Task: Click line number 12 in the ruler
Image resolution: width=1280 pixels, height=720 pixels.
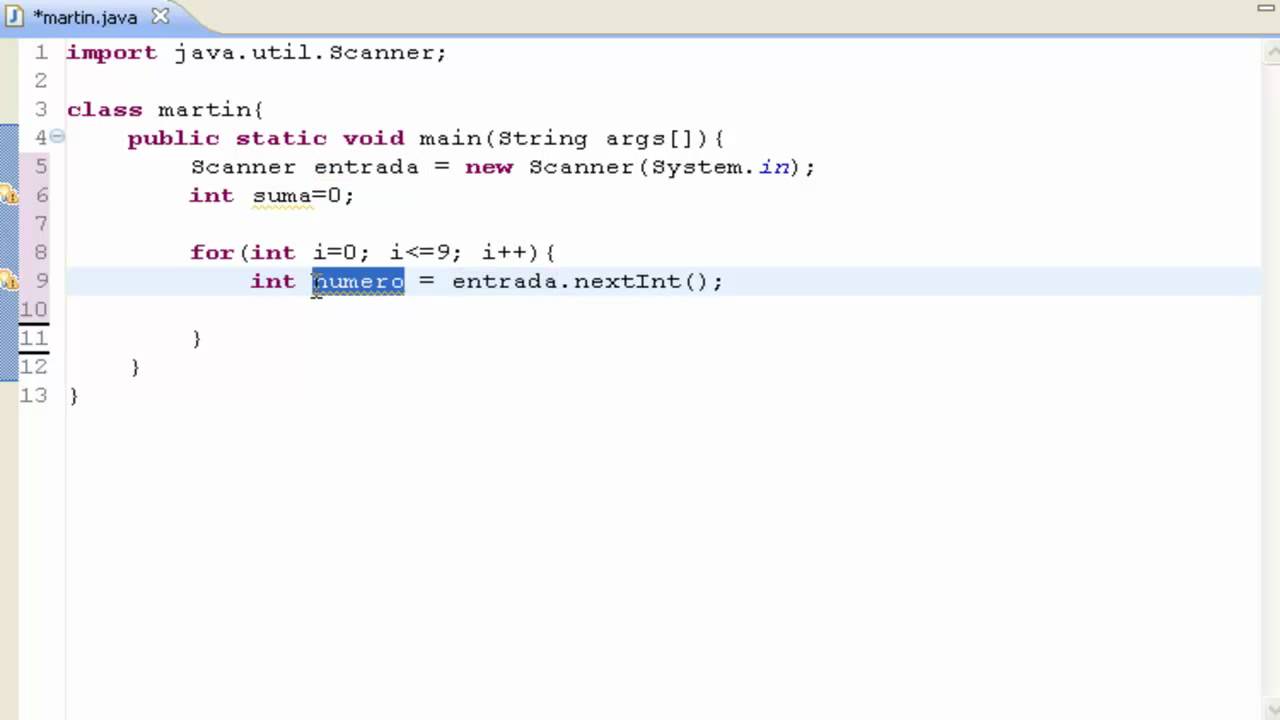Action: pyautogui.click(x=33, y=367)
